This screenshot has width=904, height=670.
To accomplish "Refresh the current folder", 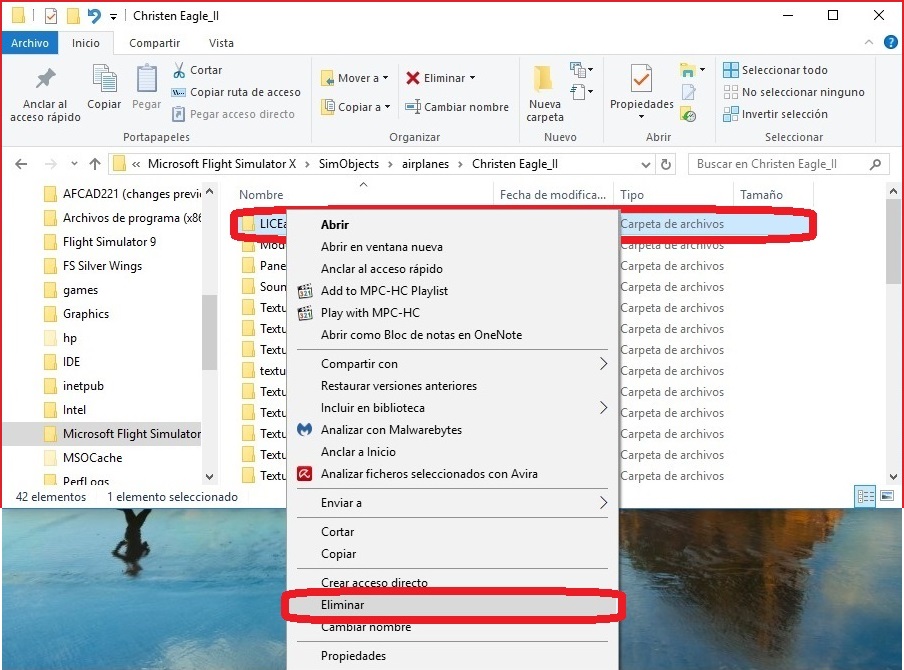I will click(x=666, y=164).
